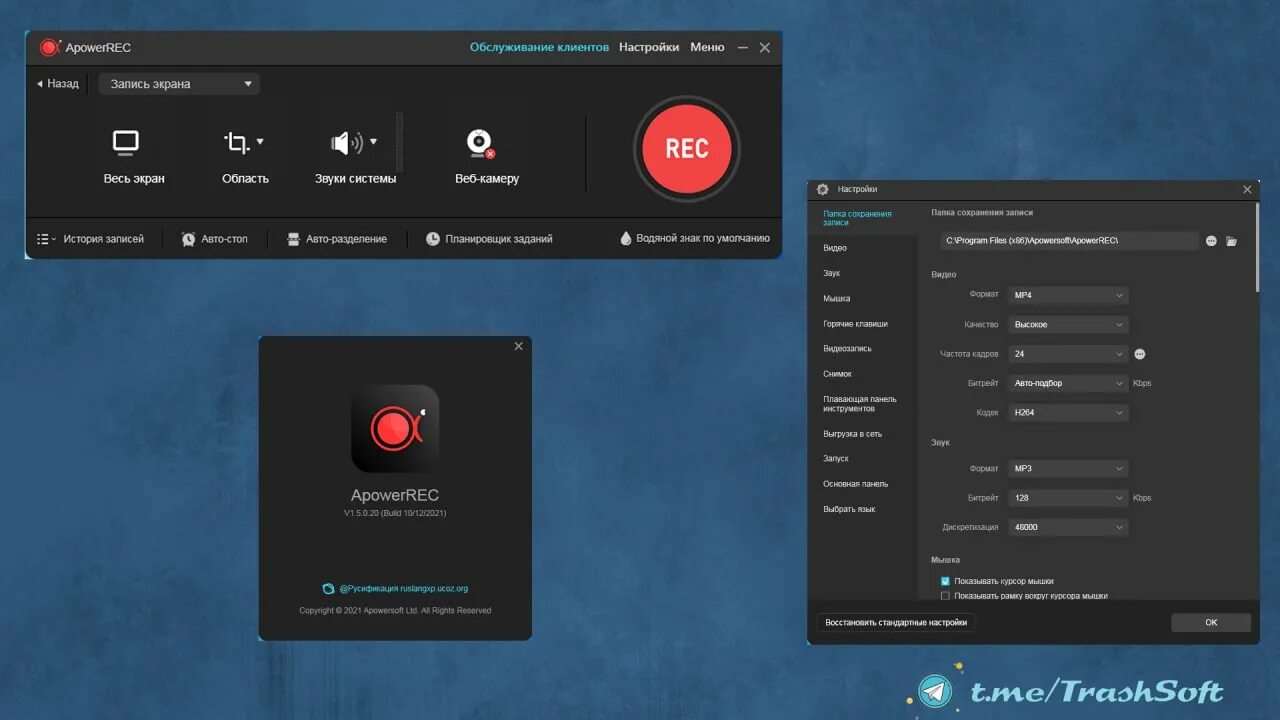Screen dimensions: 1280x720
Task: Open the video Format MP4 dropdown
Action: pyautogui.click(x=1068, y=295)
